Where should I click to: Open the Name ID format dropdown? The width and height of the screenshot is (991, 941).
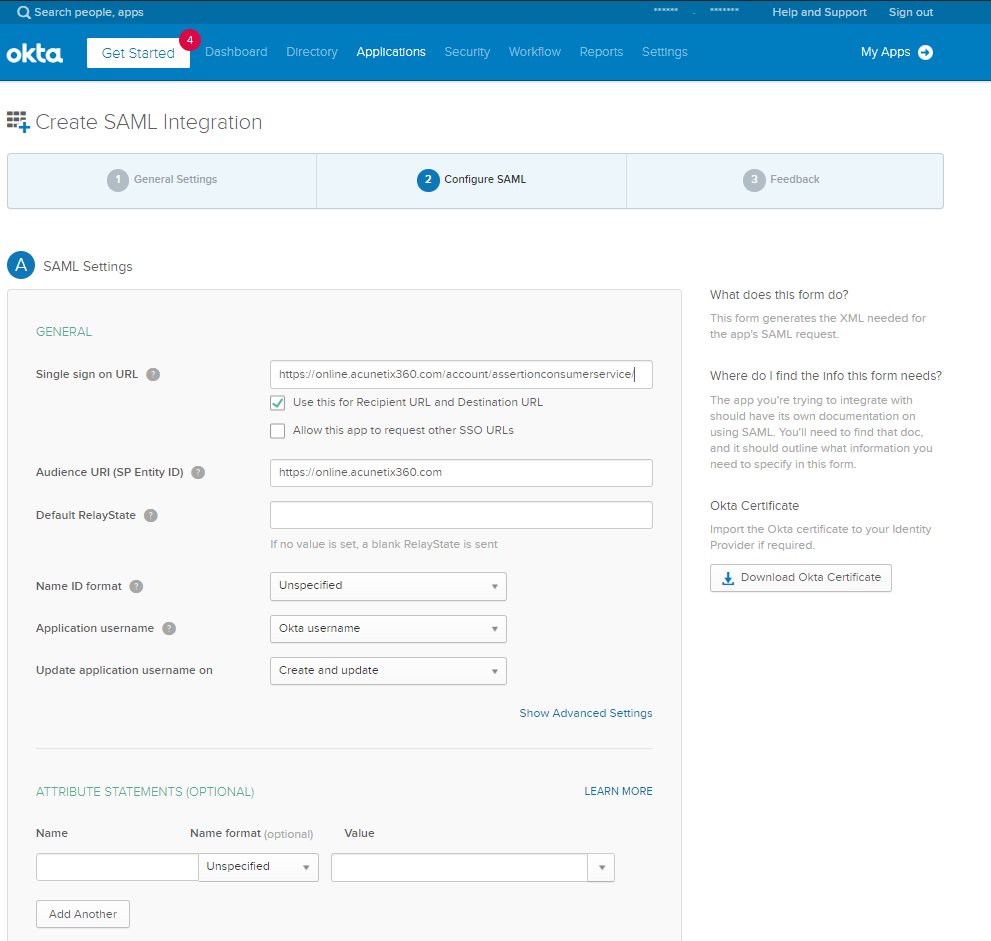coord(388,586)
